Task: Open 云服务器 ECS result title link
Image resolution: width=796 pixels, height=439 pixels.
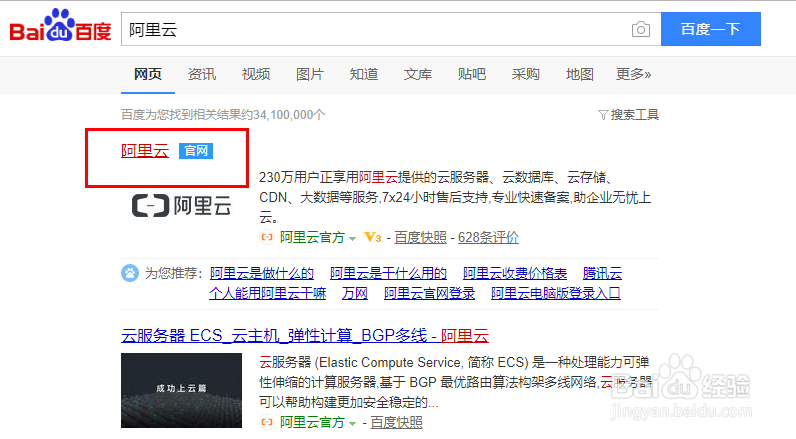Action: point(305,335)
